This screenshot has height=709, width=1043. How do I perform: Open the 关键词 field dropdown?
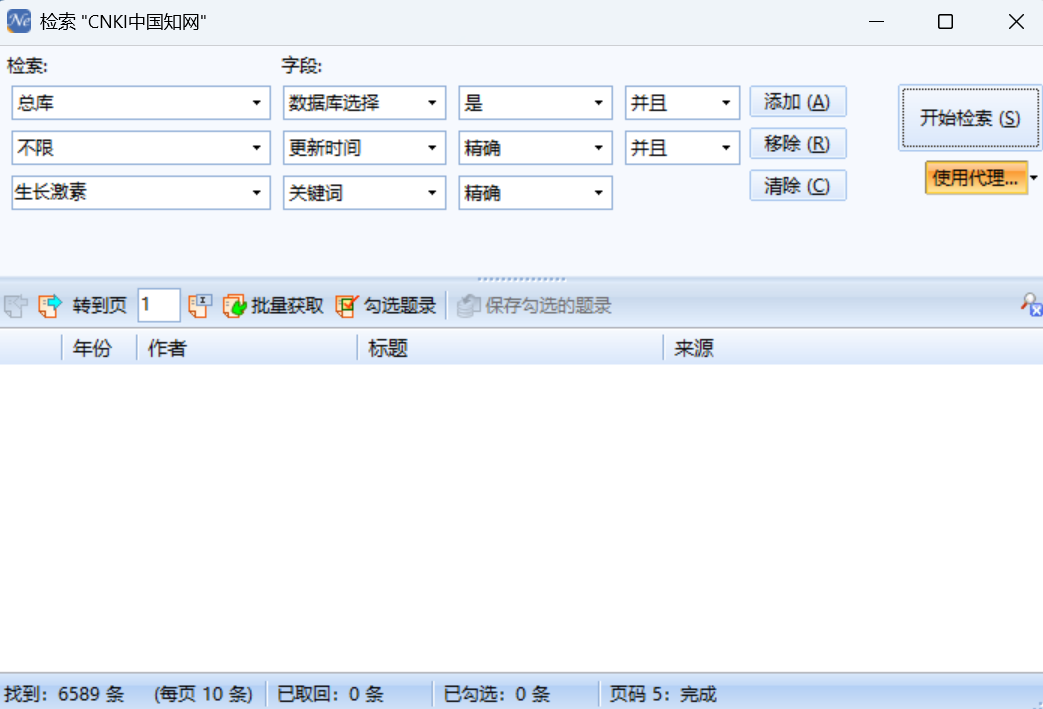432,193
